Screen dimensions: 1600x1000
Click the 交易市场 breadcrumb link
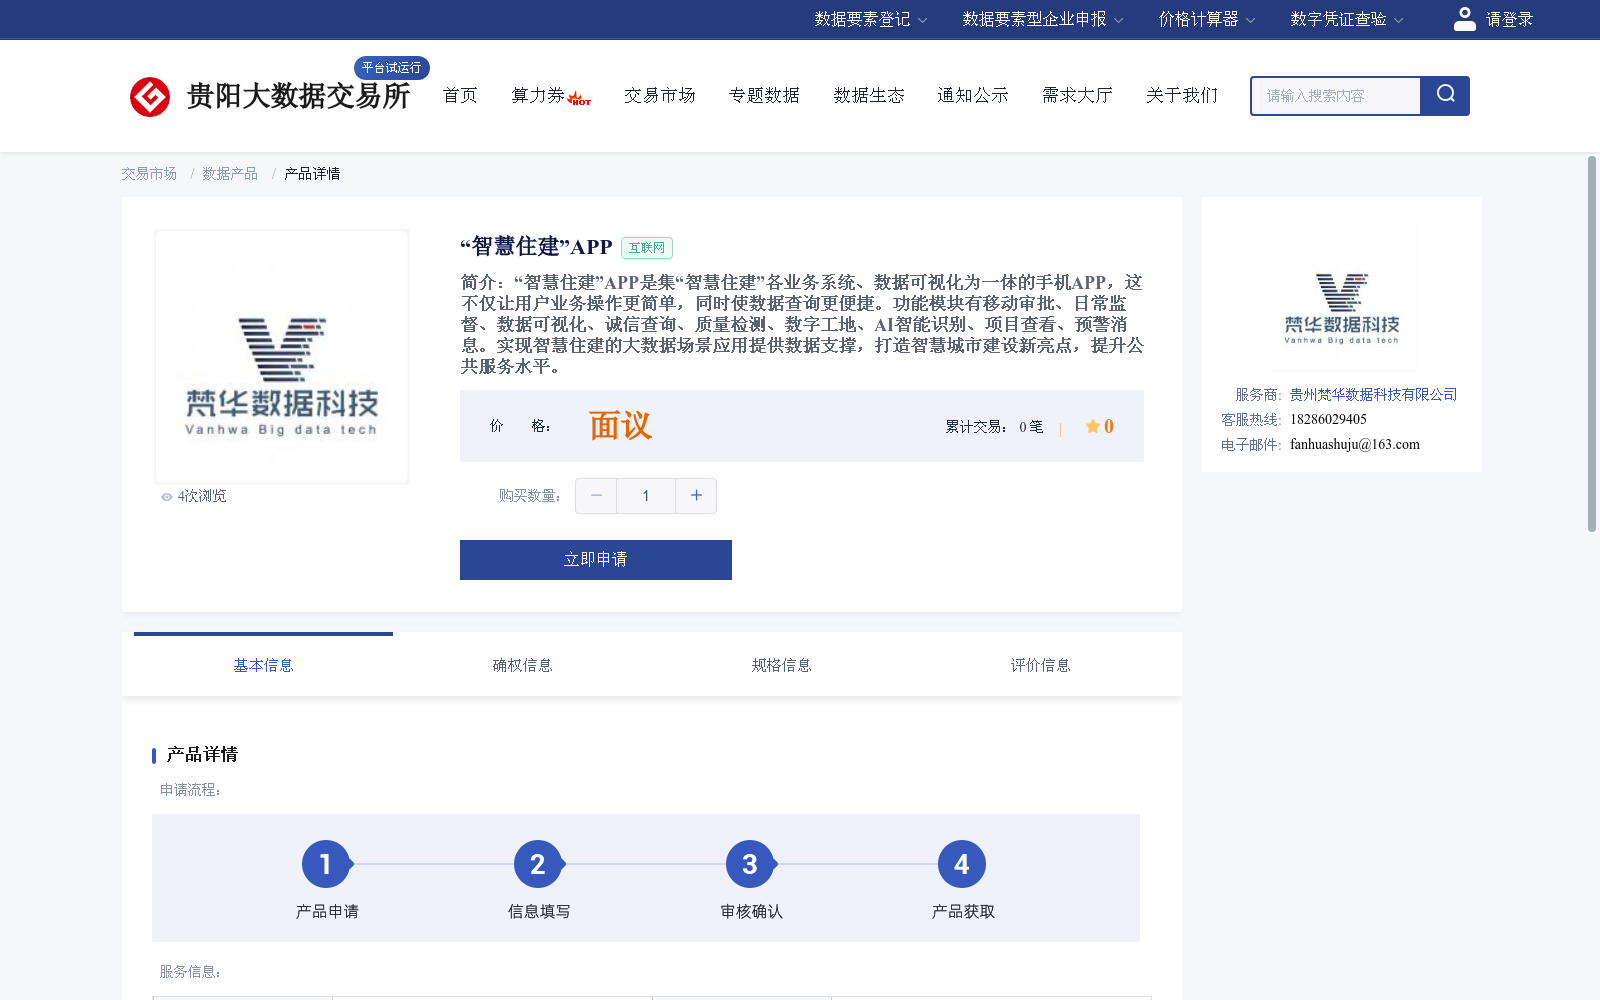coord(149,174)
